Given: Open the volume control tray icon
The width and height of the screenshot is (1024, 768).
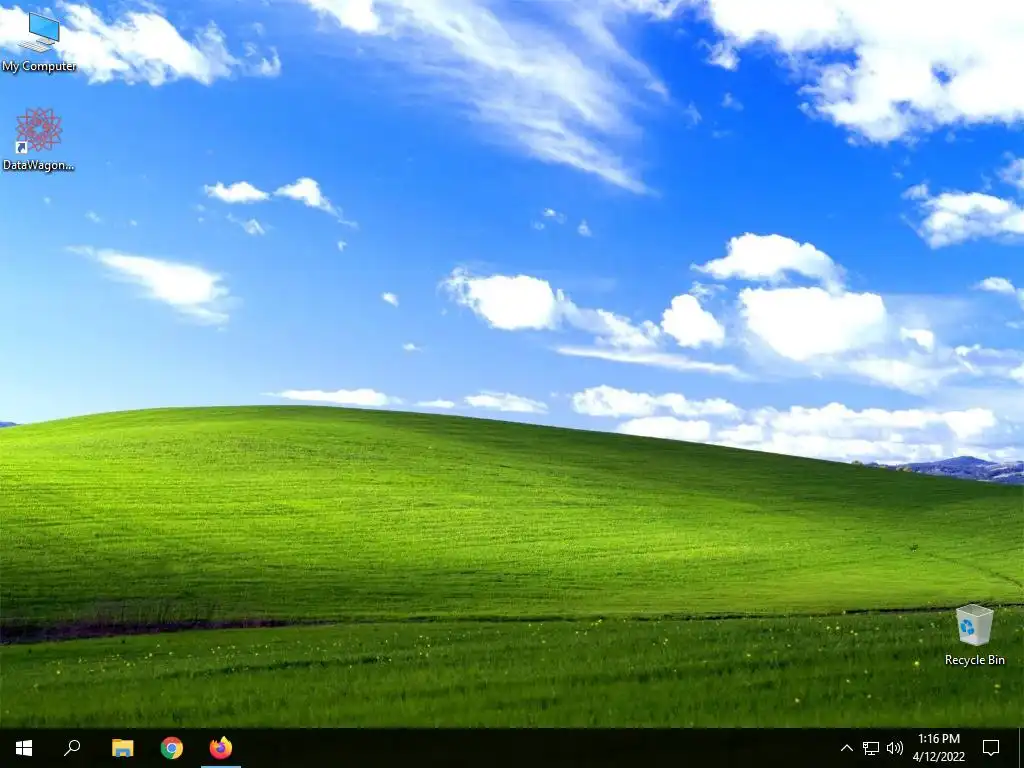Looking at the screenshot, I should (895, 748).
